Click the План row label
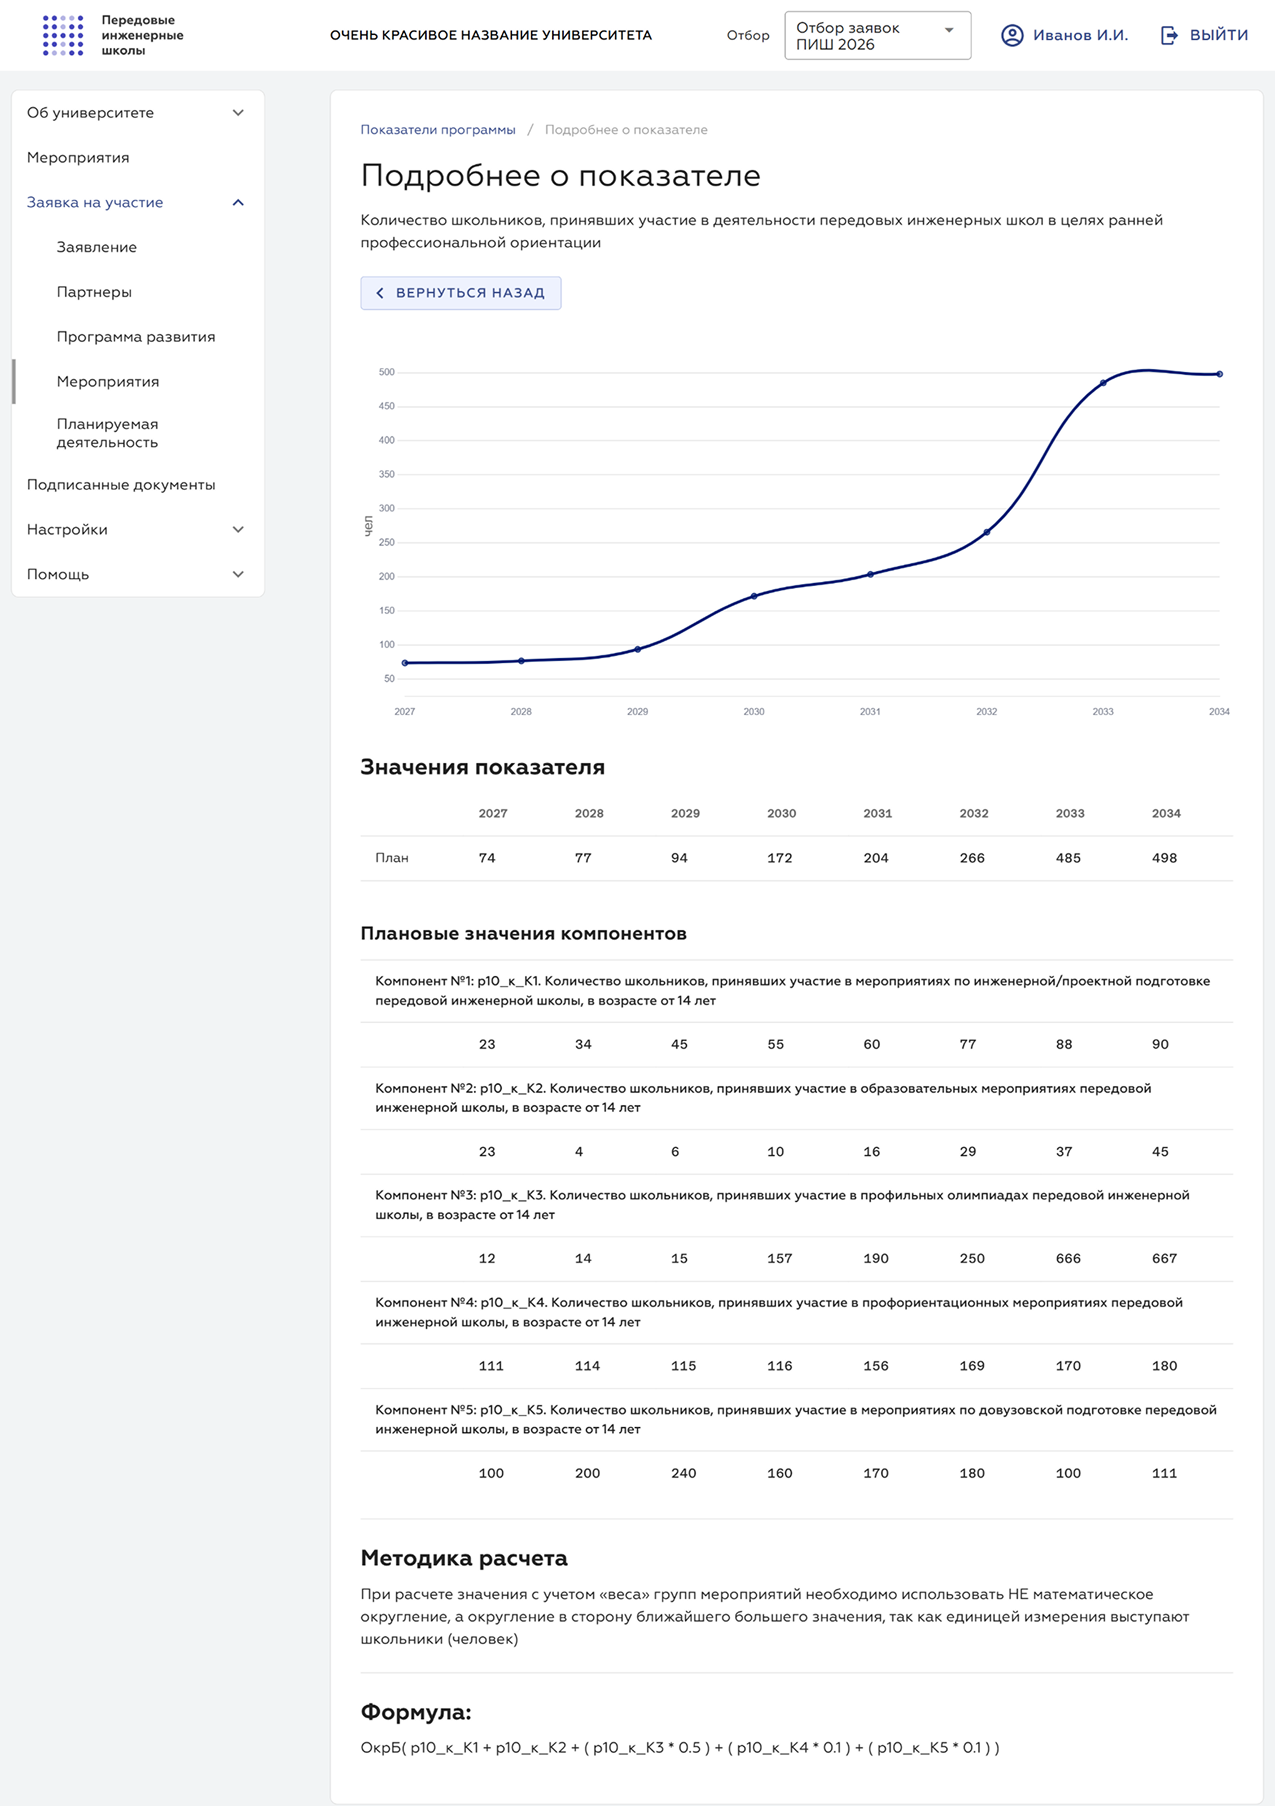 392,858
